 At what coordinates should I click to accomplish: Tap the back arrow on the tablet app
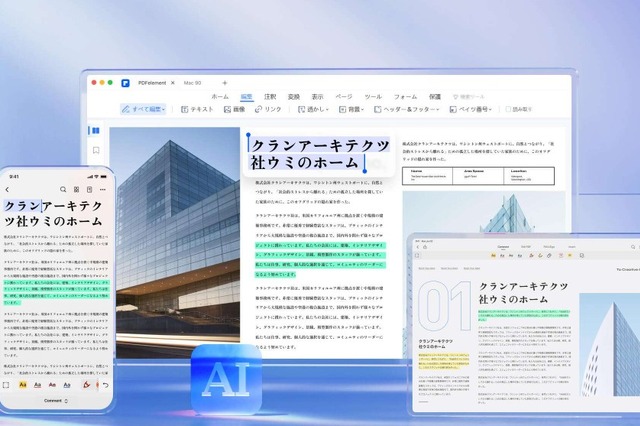point(418,247)
